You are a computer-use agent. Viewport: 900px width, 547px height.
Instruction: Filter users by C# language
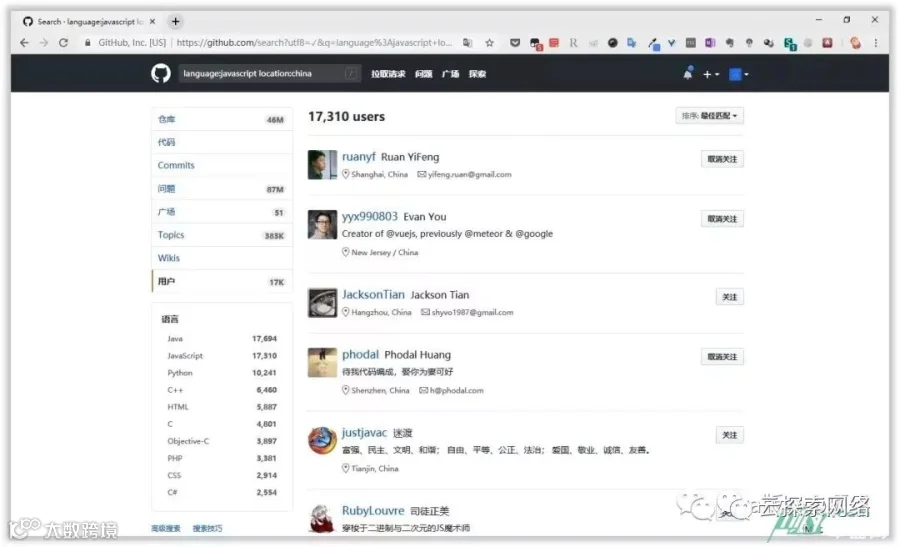[222, 492]
